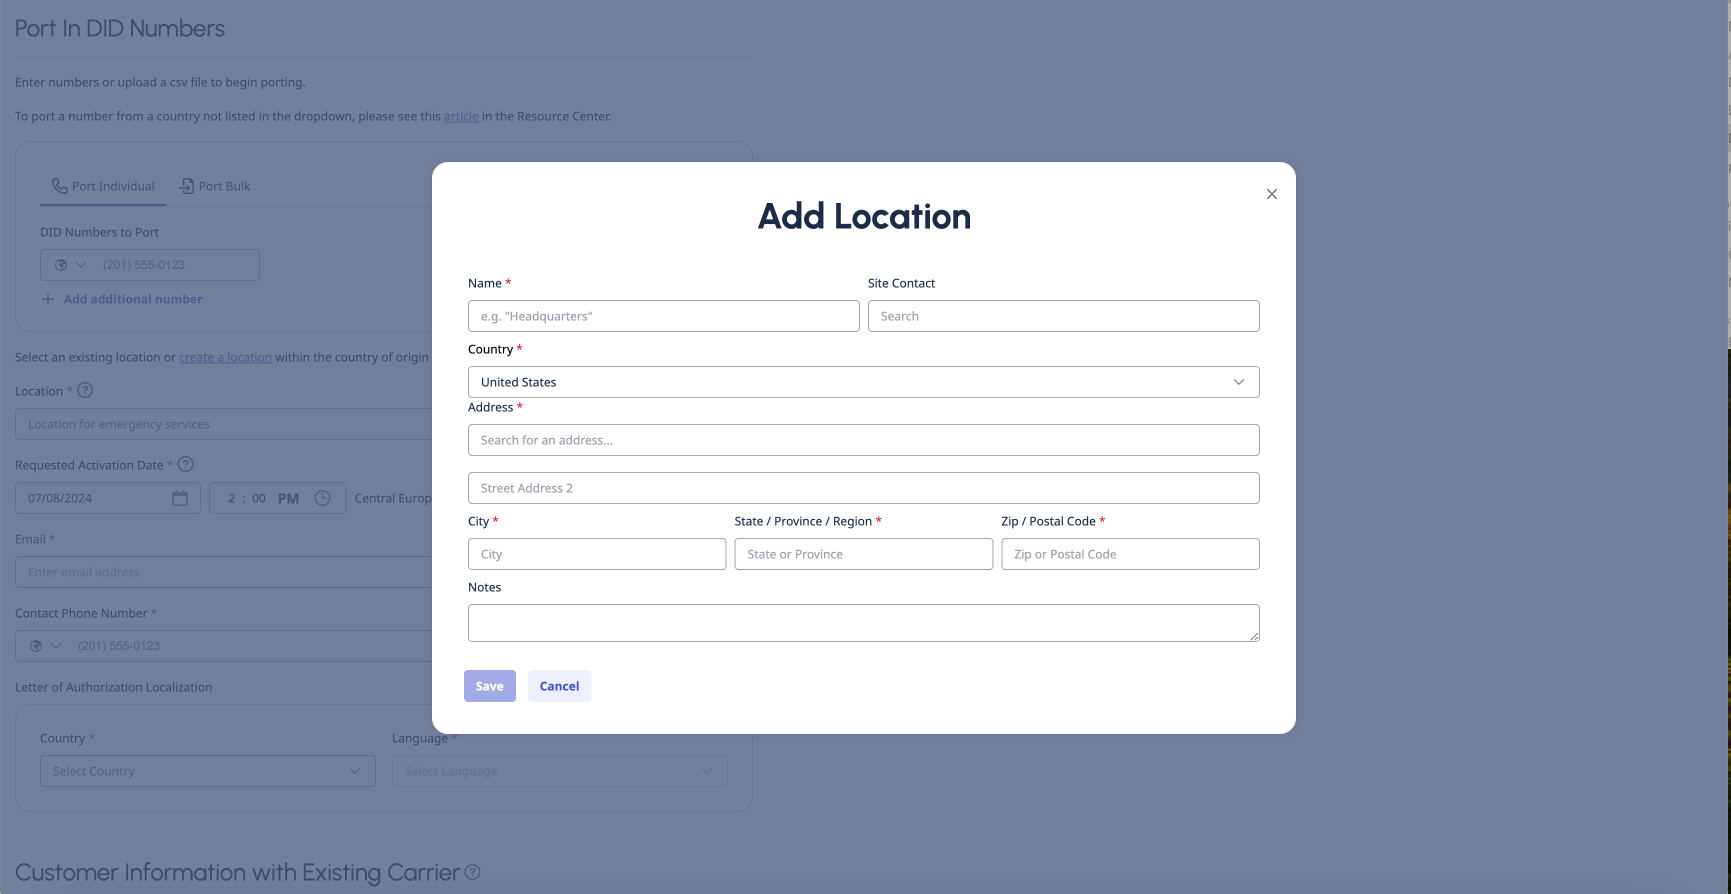The width and height of the screenshot is (1731, 894).
Task: Click help icon next to Requested Activation Date
Action: [185, 465]
